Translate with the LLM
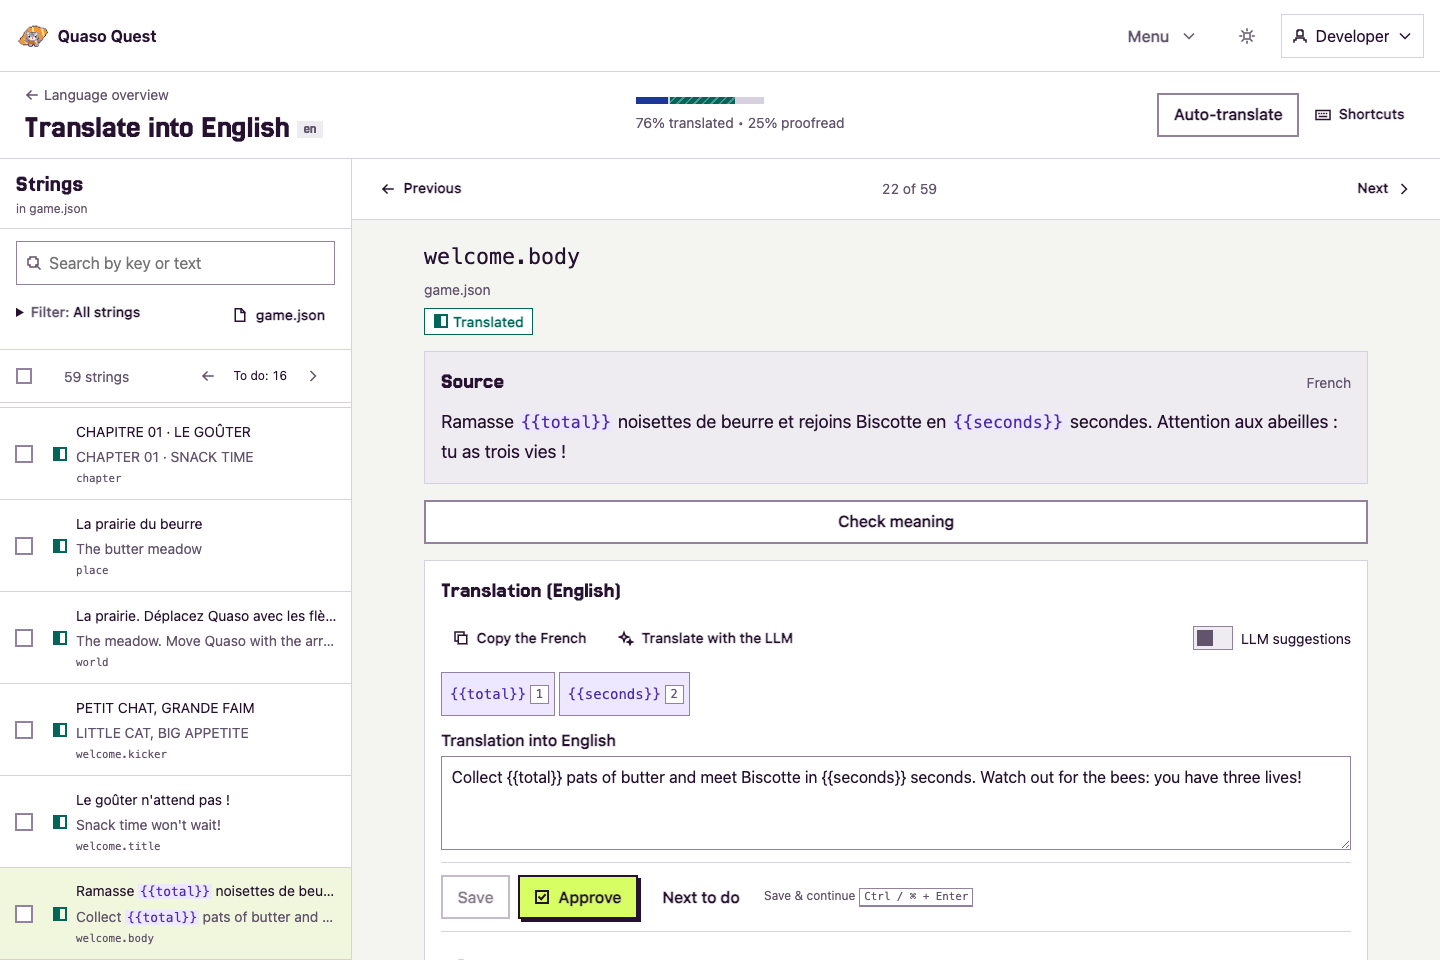The width and height of the screenshot is (1440, 960). 705,638
